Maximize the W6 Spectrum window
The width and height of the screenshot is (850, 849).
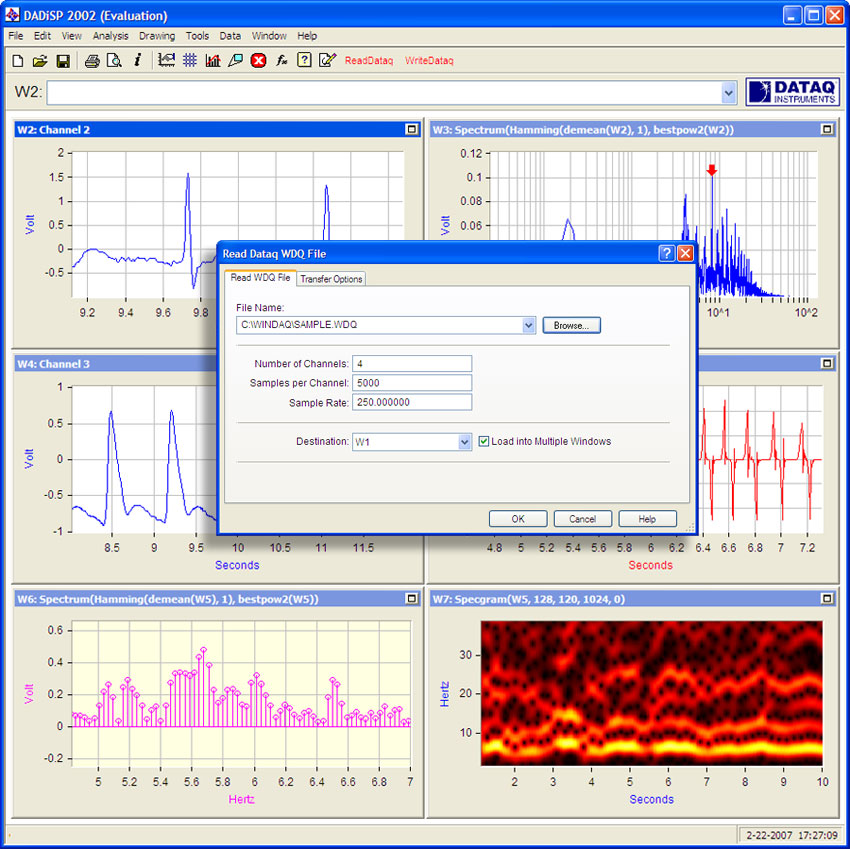pos(411,599)
